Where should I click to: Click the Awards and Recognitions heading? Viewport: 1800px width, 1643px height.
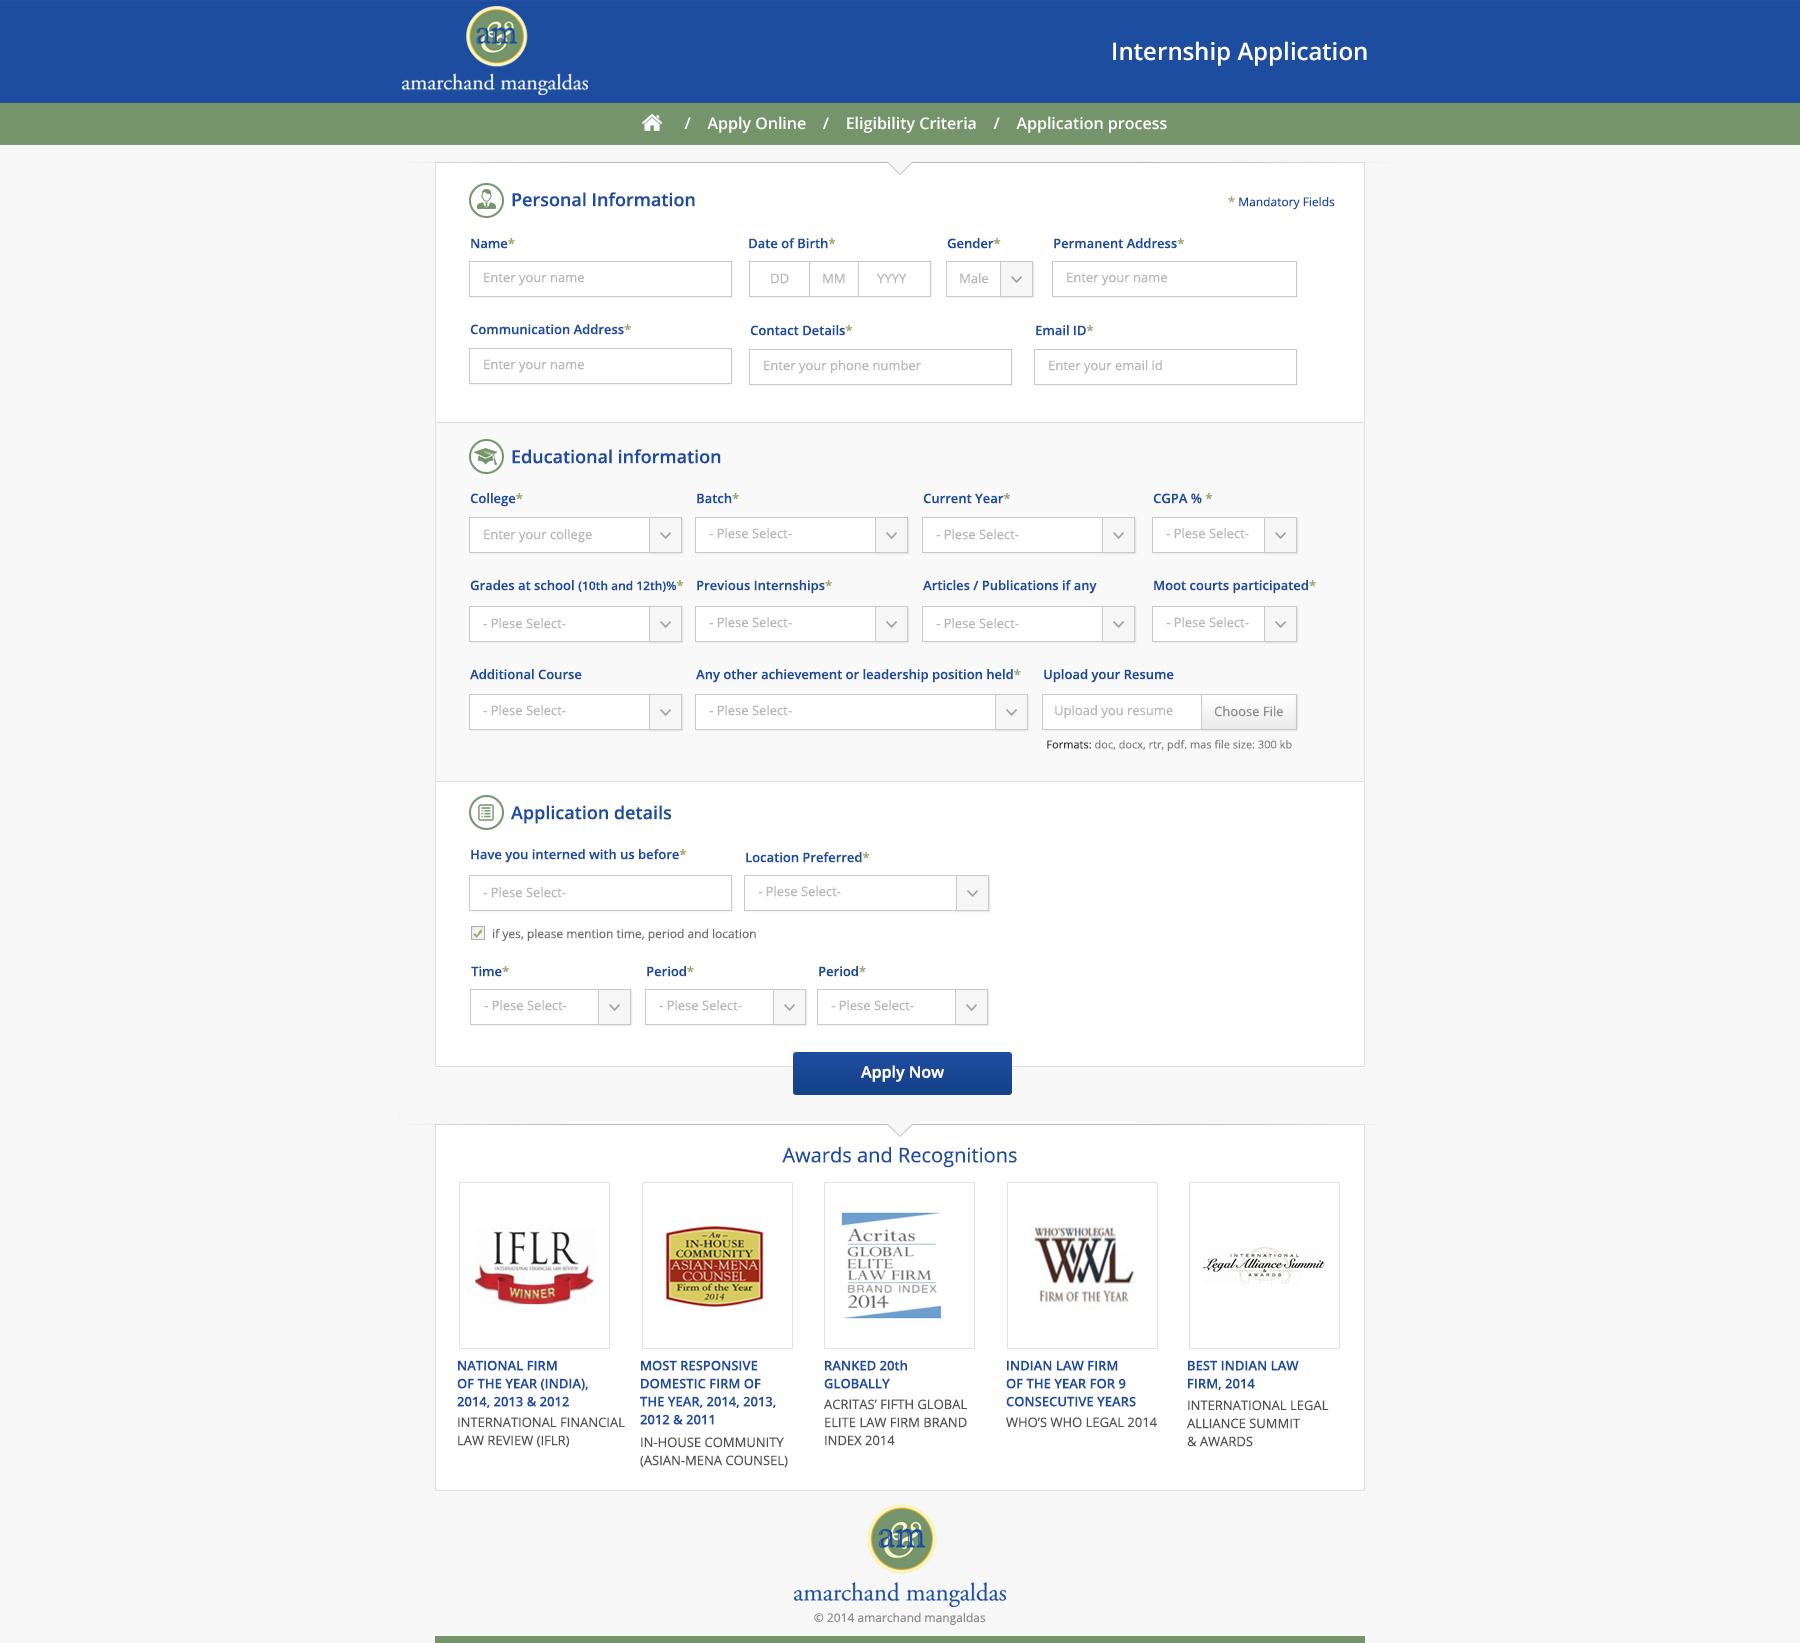pos(900,1156)
